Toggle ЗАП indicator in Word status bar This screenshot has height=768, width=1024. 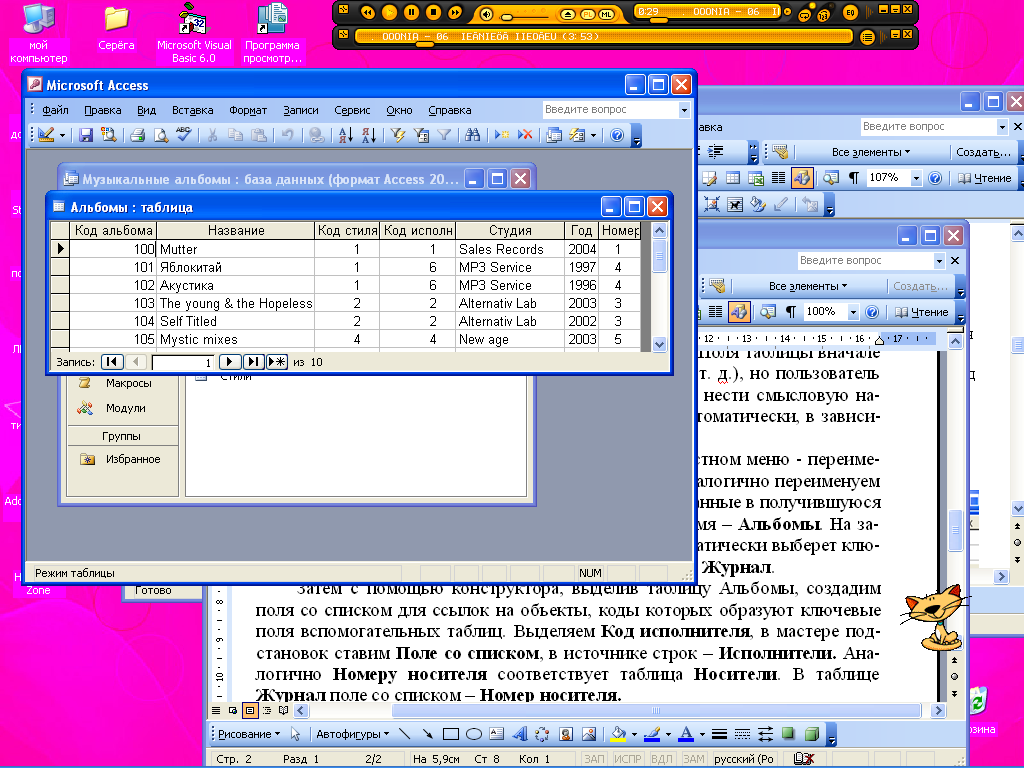coord(594,759)
